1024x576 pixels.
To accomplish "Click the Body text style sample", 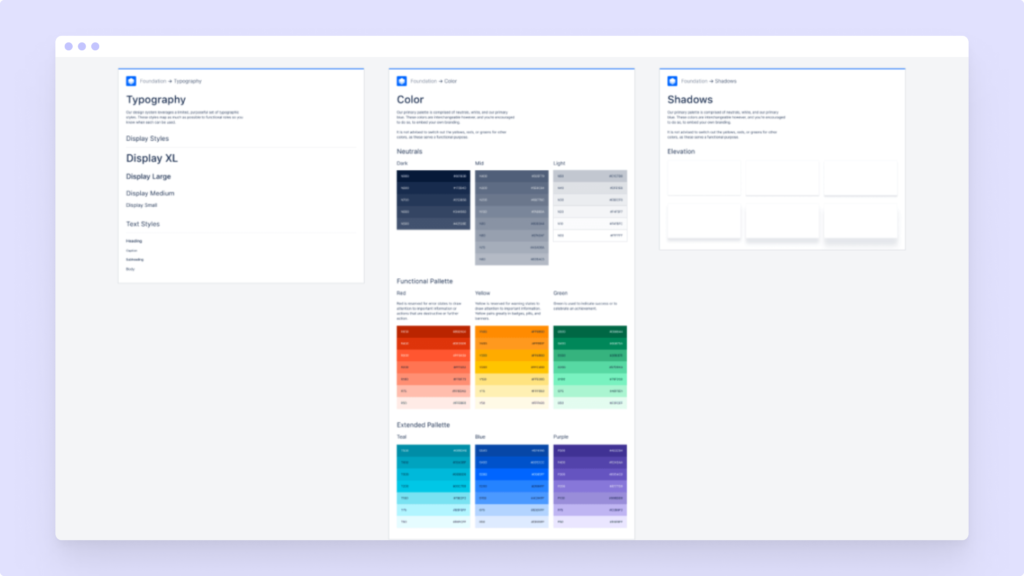I will click(x=130, y=268).
